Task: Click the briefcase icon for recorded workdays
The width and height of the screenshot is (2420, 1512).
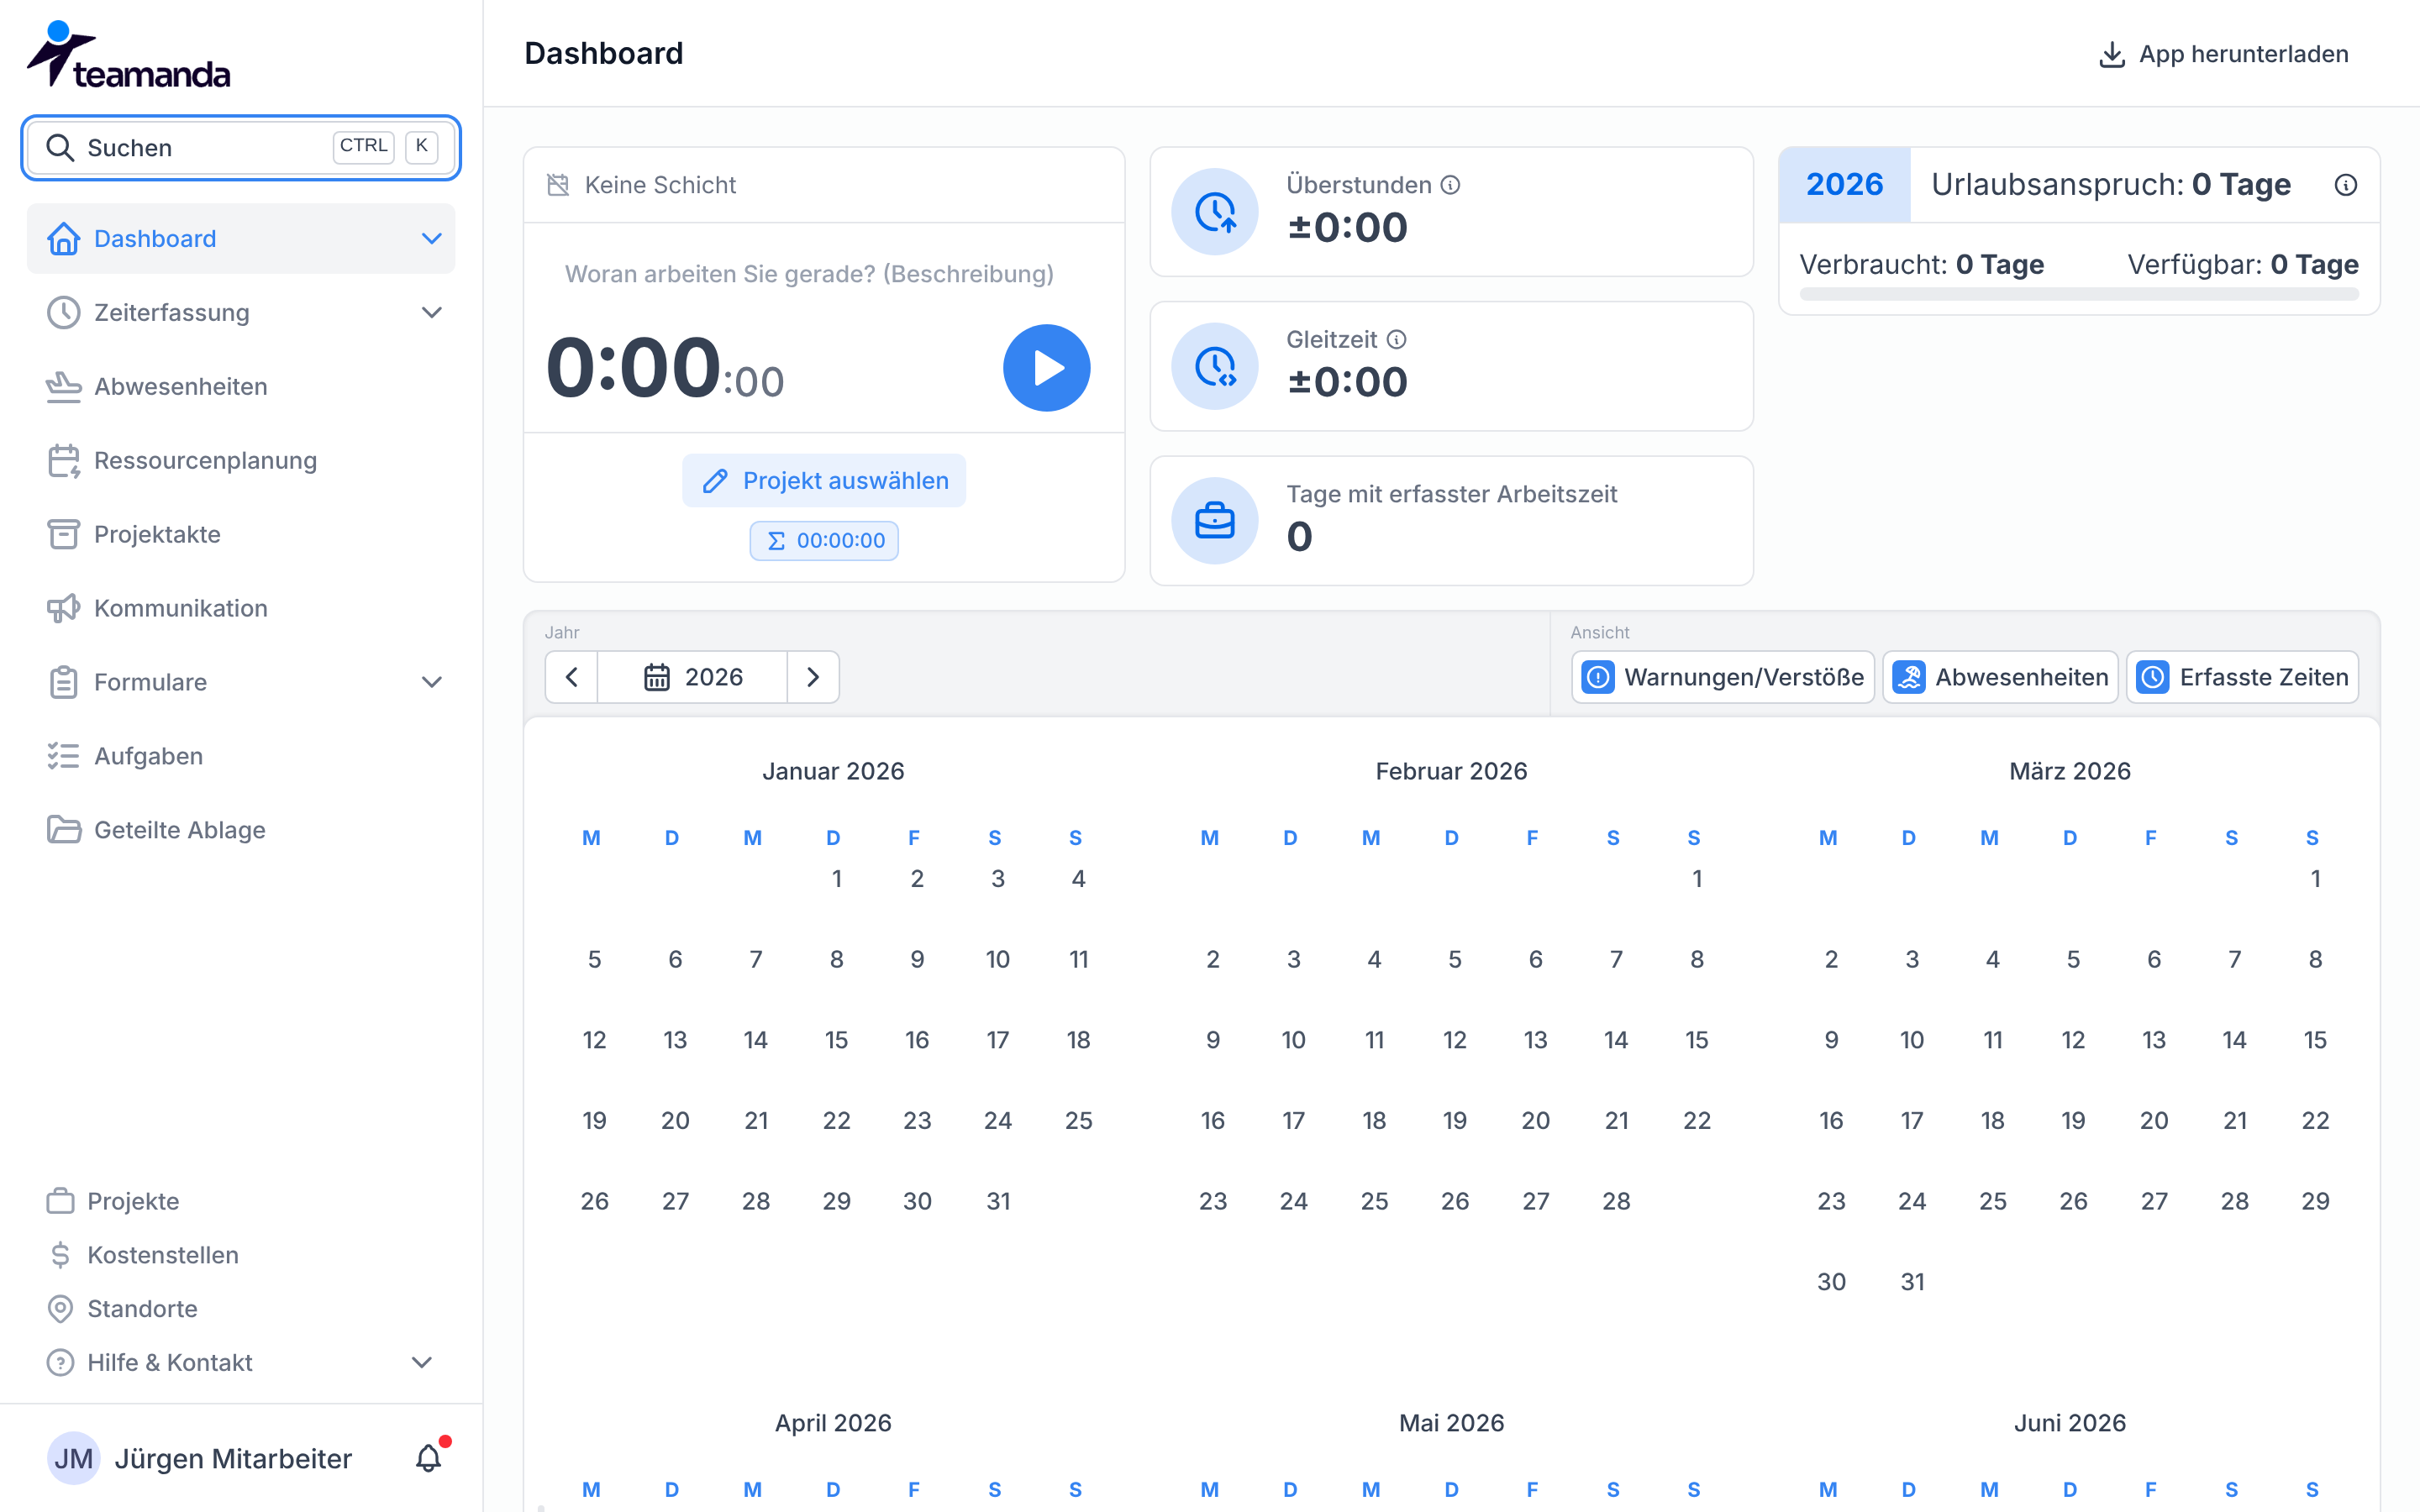Action: (x=1215, y=521)
